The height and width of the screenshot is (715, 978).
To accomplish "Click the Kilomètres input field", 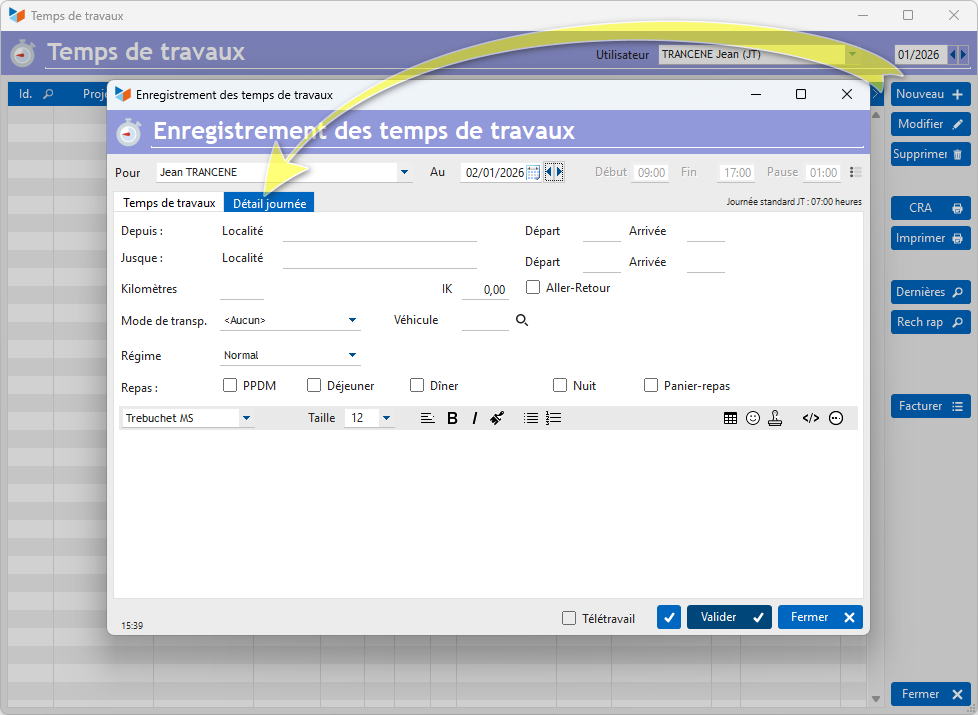I will (x=241, y=290).
